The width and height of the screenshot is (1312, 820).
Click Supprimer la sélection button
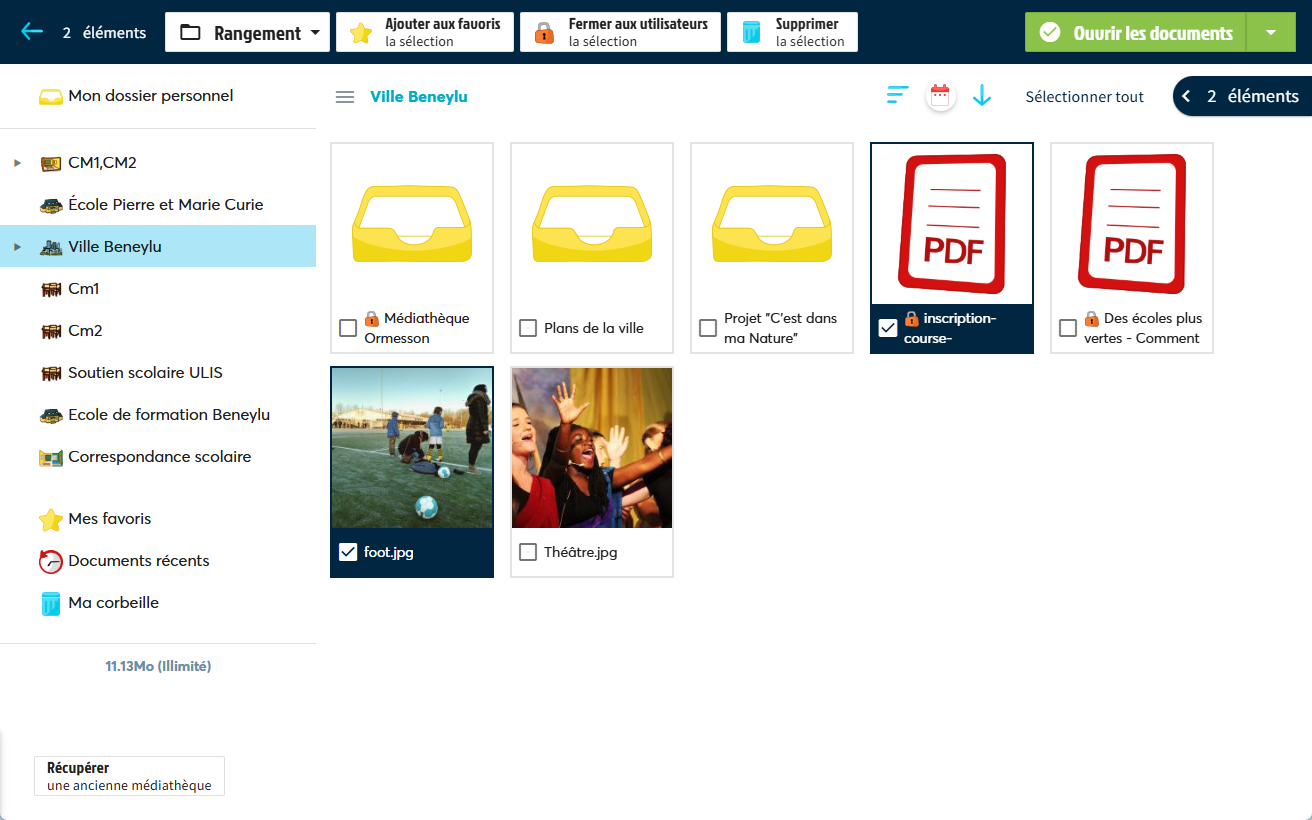[792, 32]
